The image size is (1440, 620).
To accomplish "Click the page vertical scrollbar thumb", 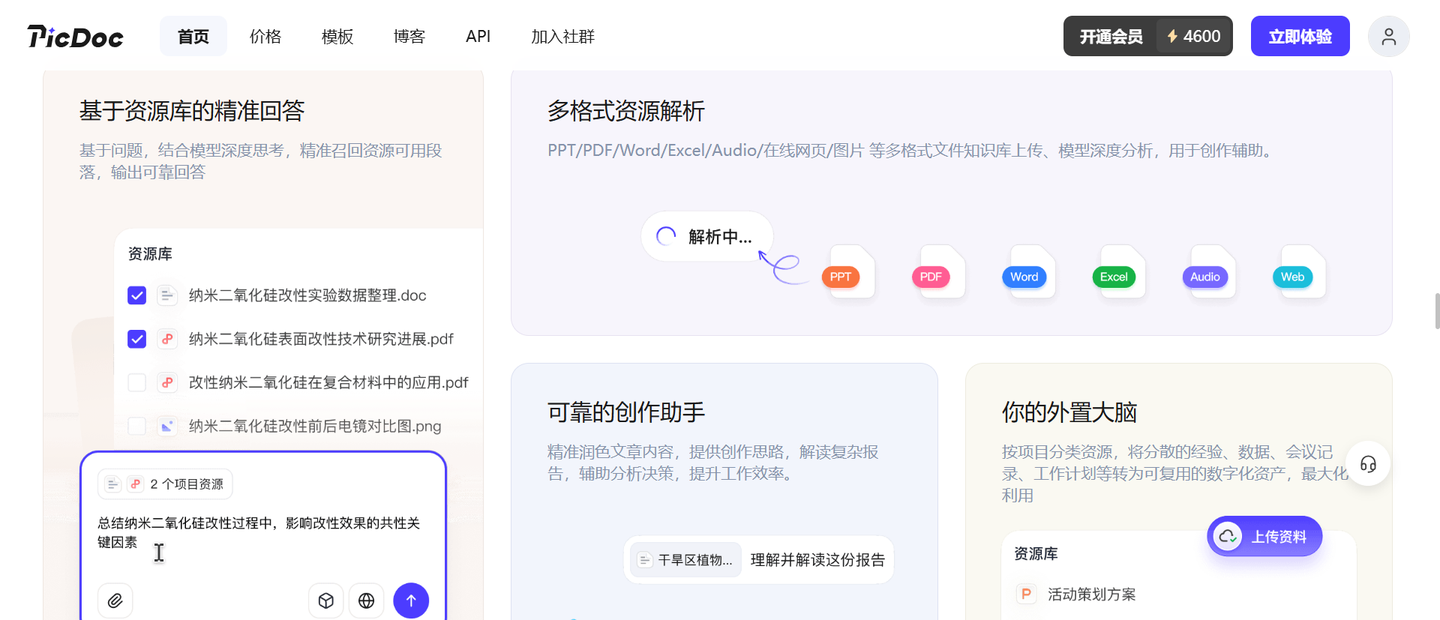I will [x=1436, y=311].
